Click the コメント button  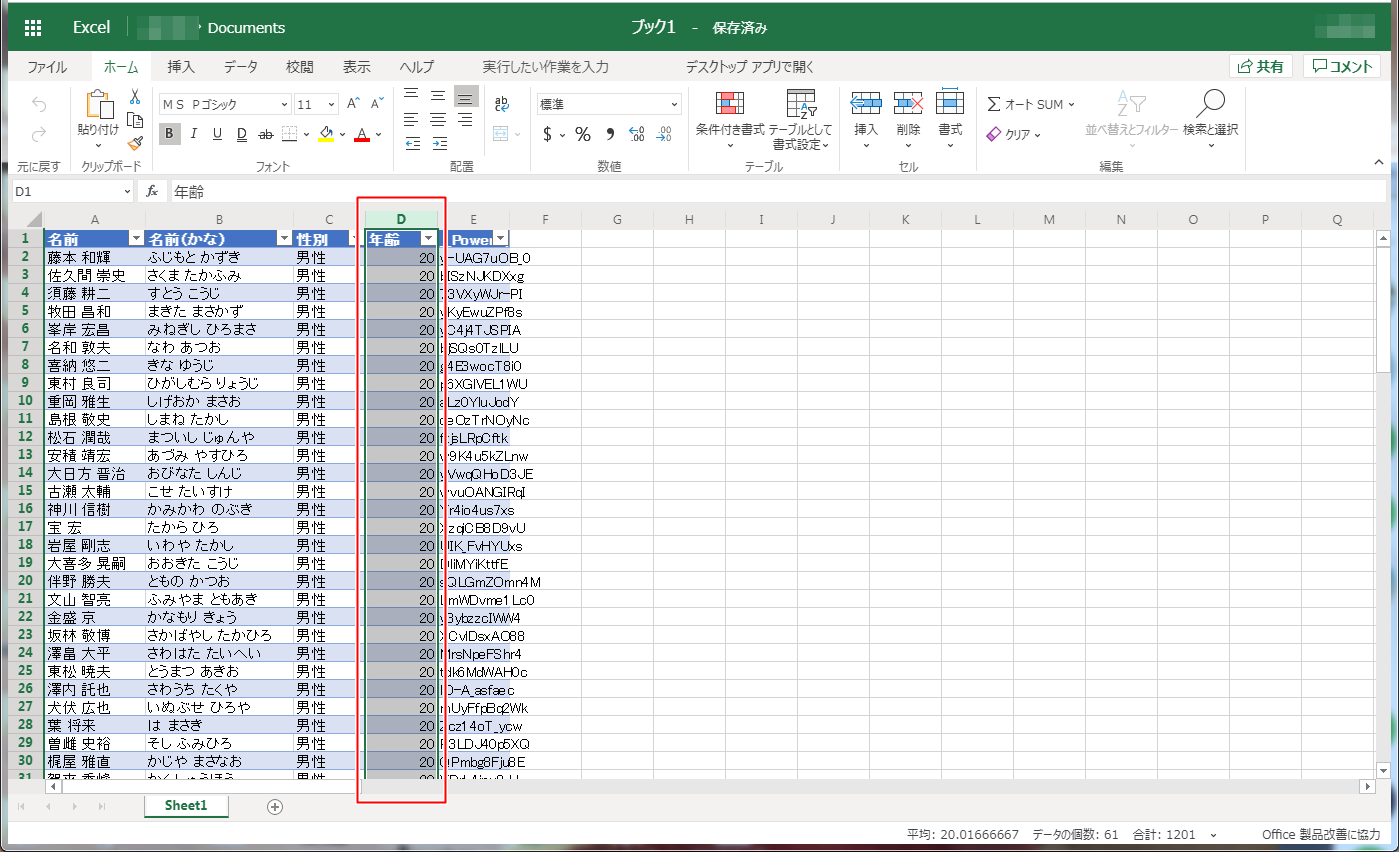tap(1343, 66)
